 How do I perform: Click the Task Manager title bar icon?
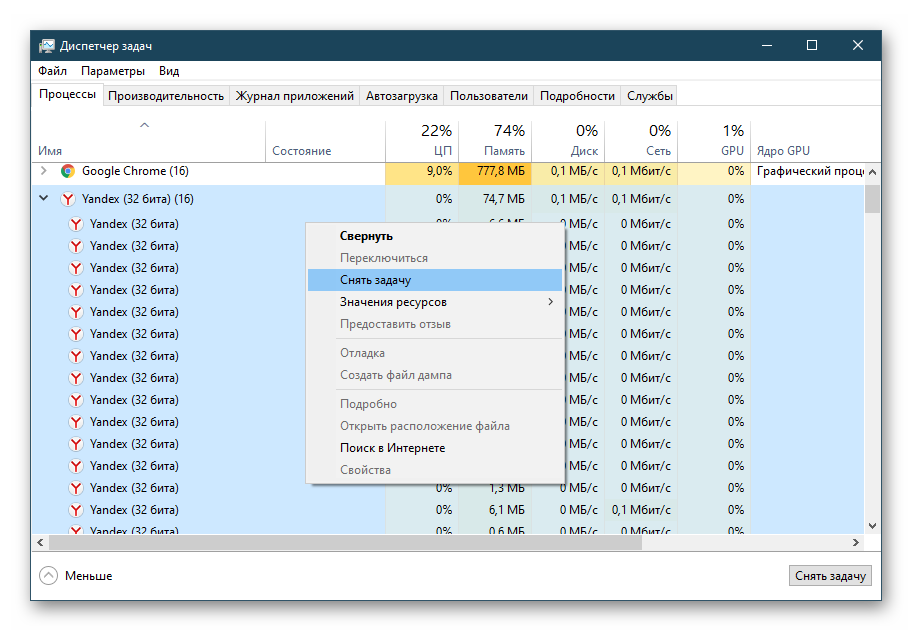(x=47, y=46)
